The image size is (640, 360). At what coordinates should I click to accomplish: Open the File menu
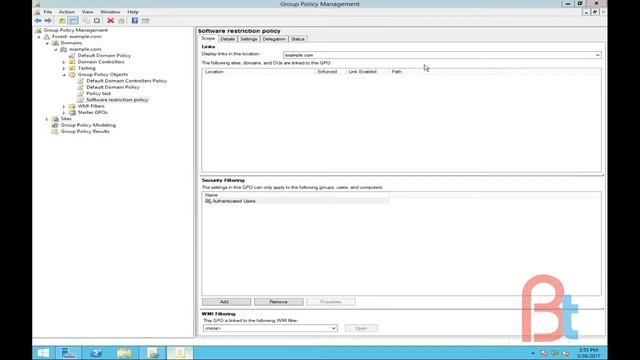pos(48,12)
